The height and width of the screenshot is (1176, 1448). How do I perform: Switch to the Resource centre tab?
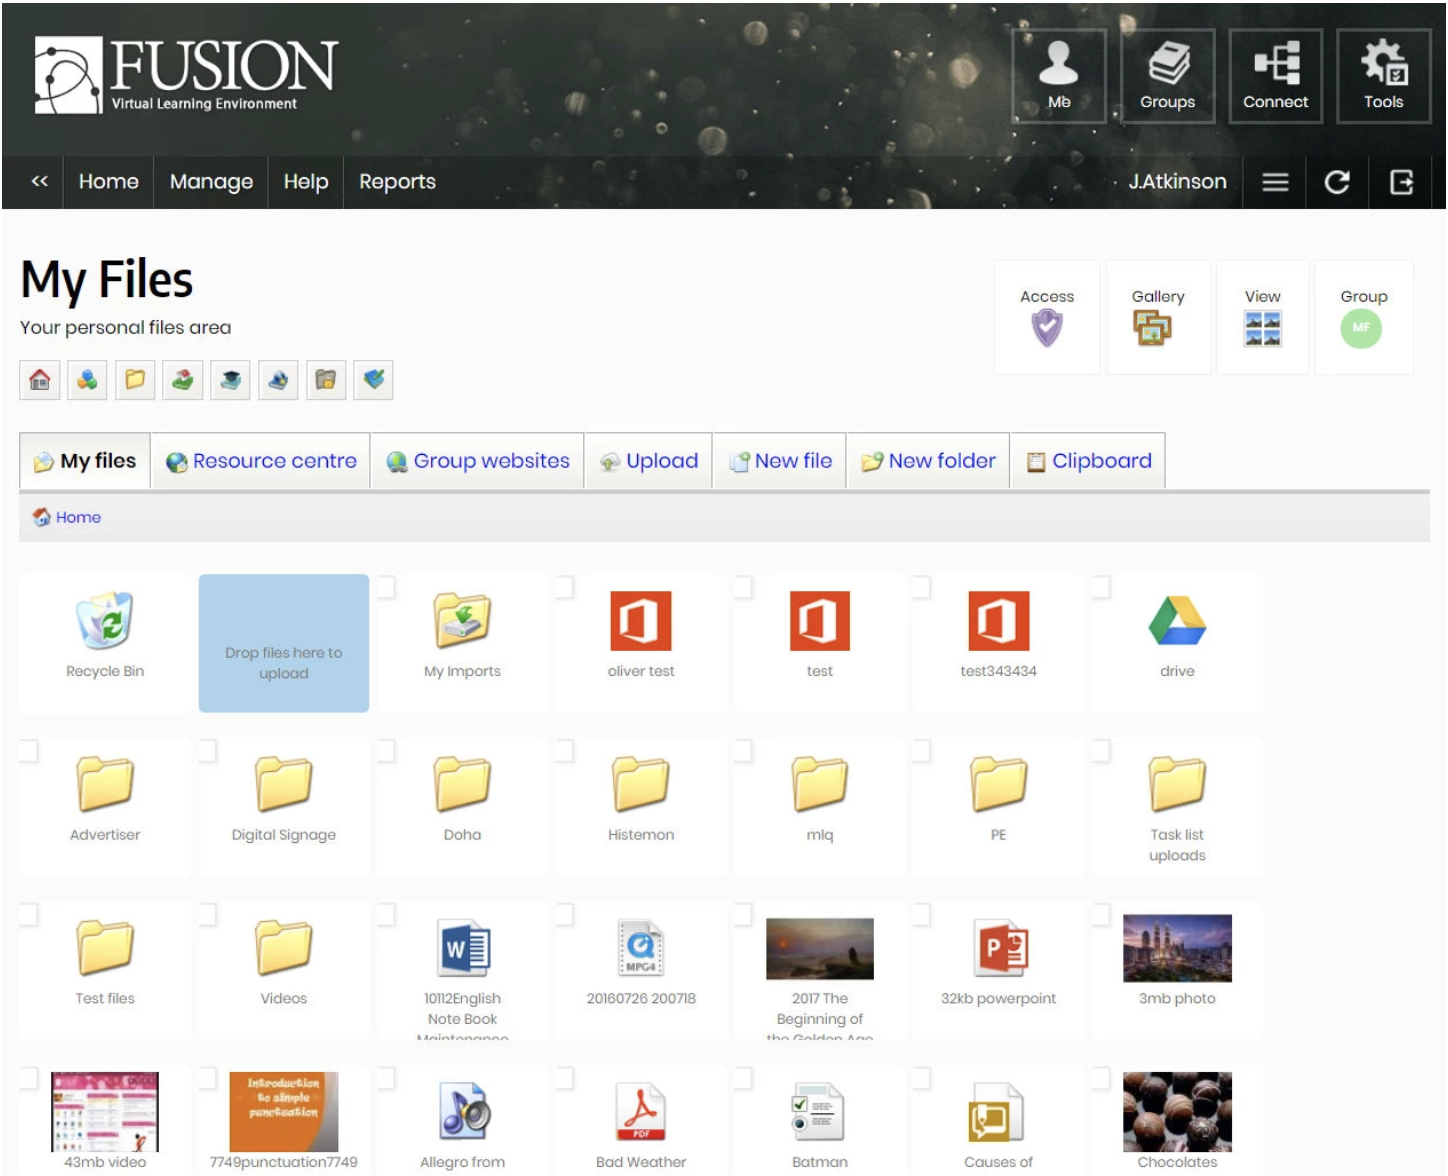click(262, 461)
